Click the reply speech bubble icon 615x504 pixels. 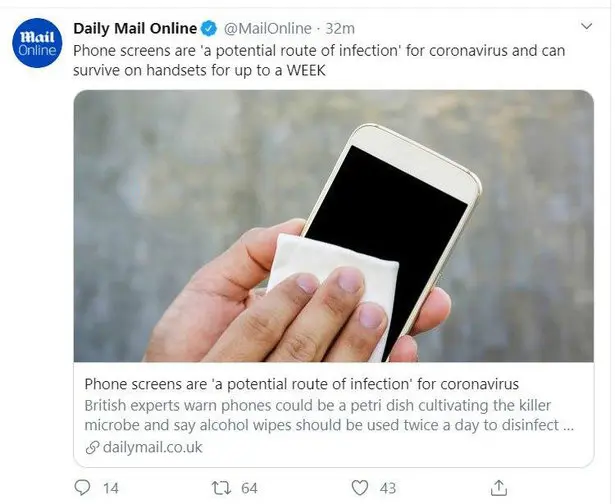tap(82, 488)
